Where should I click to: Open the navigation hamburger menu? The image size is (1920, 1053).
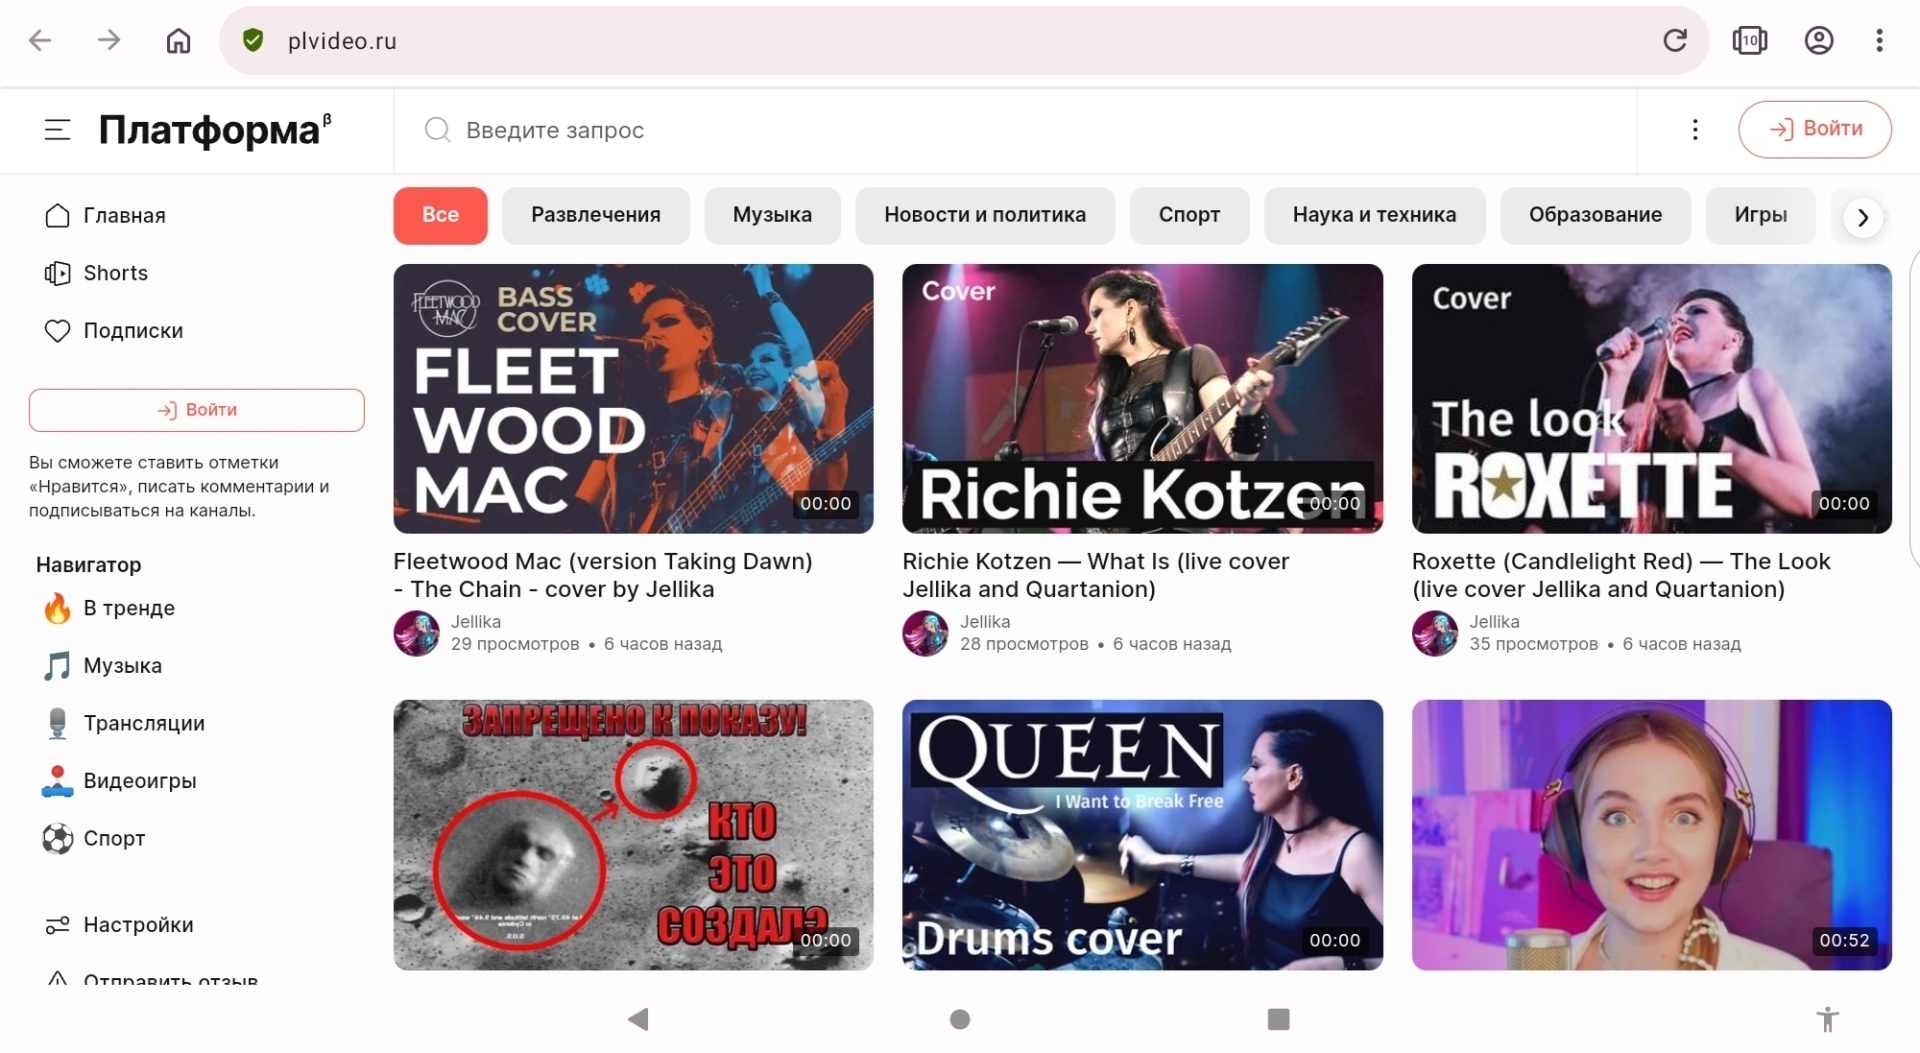[57, 130]
